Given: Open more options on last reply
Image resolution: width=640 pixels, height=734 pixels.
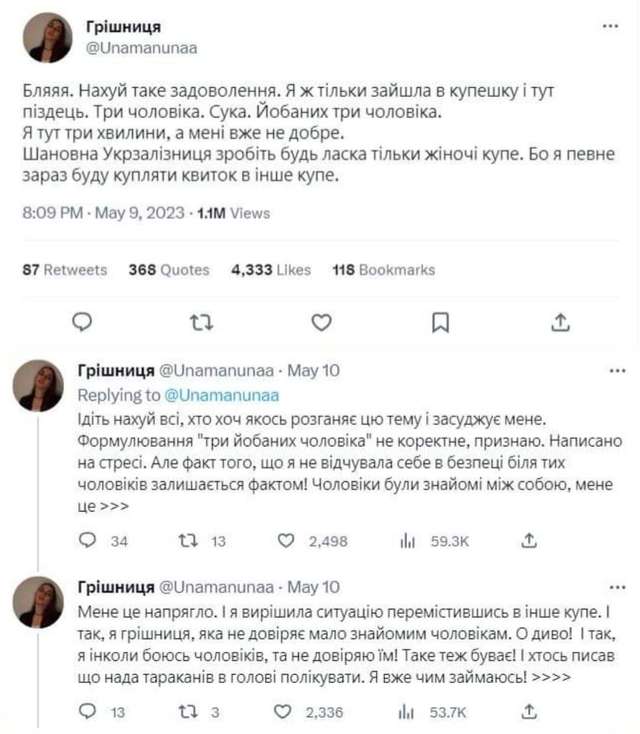Looking at the screenshot, I should tap(617, 587).
